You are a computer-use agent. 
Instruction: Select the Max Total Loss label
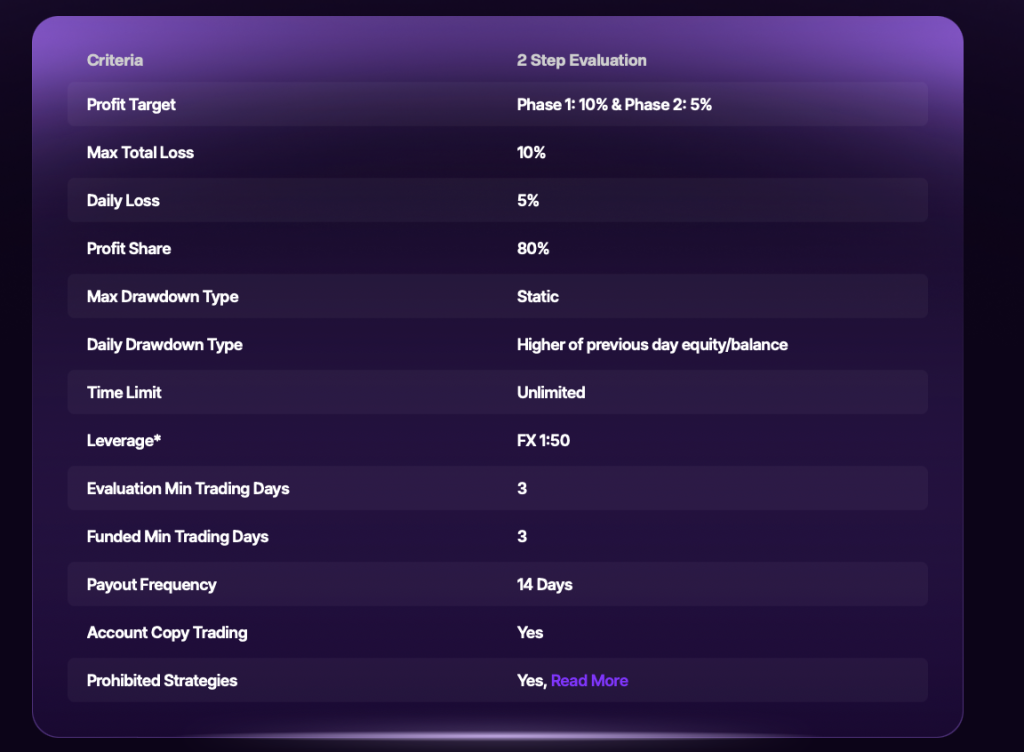pos(140,152)
